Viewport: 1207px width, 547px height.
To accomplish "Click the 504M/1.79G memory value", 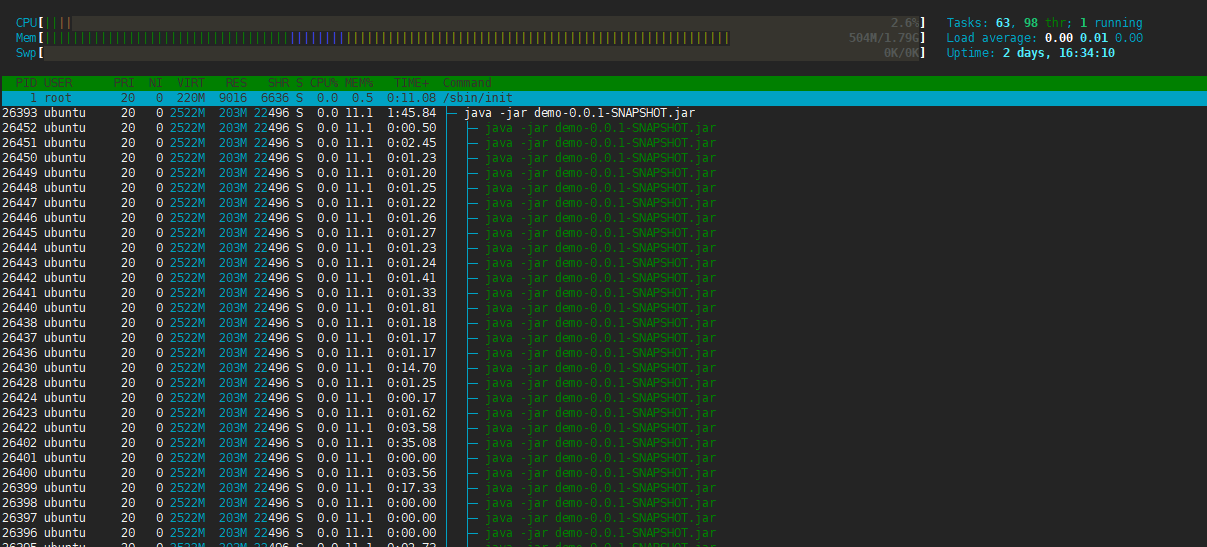I will 883,38.
